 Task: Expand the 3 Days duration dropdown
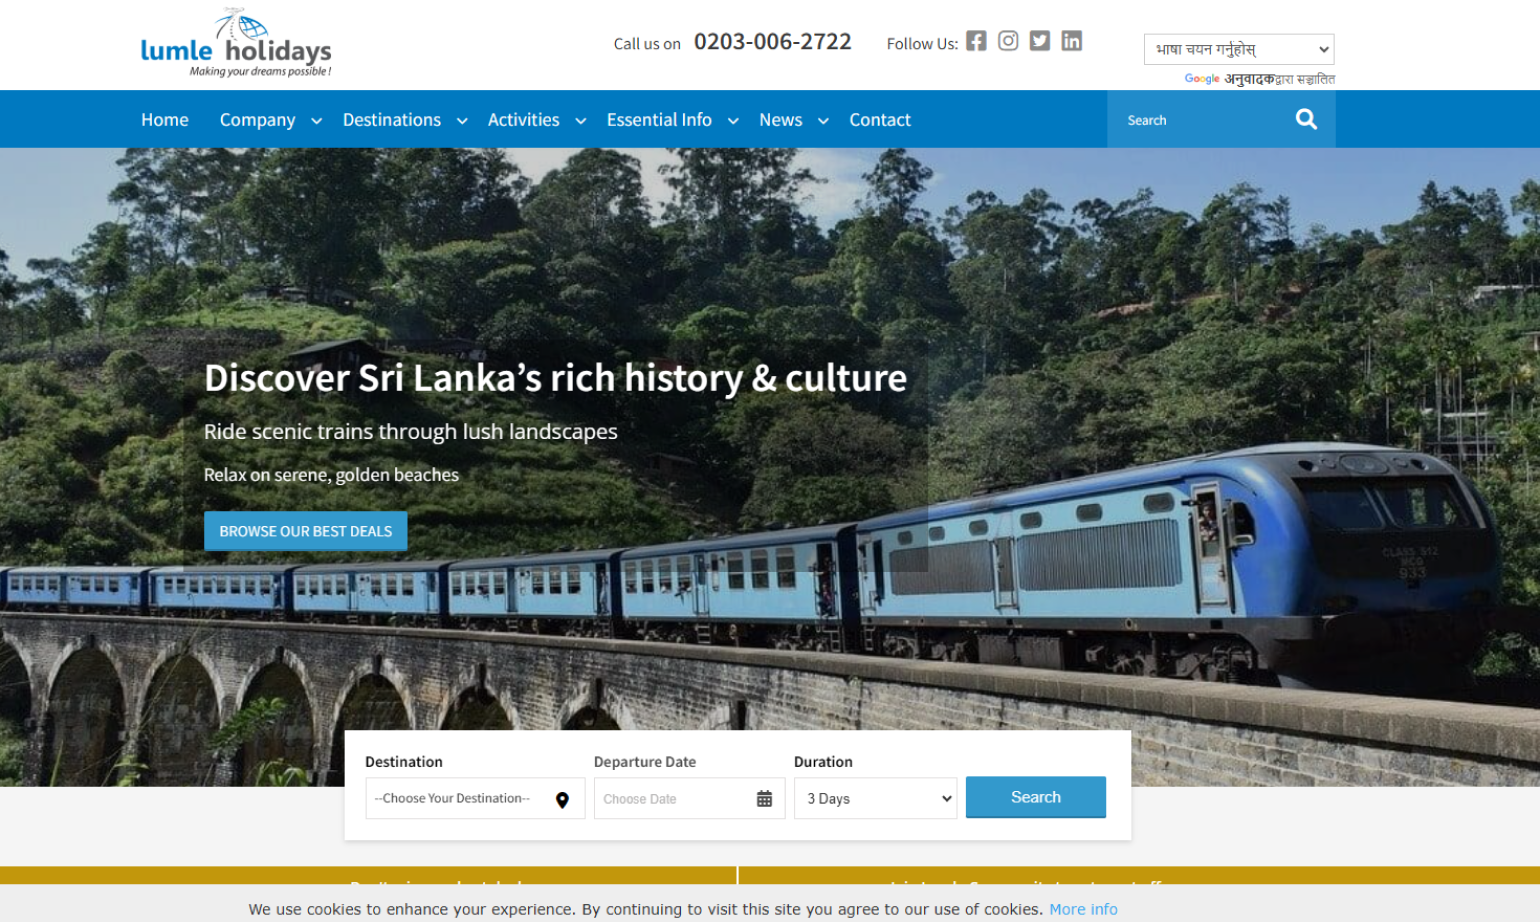(875, 798)
